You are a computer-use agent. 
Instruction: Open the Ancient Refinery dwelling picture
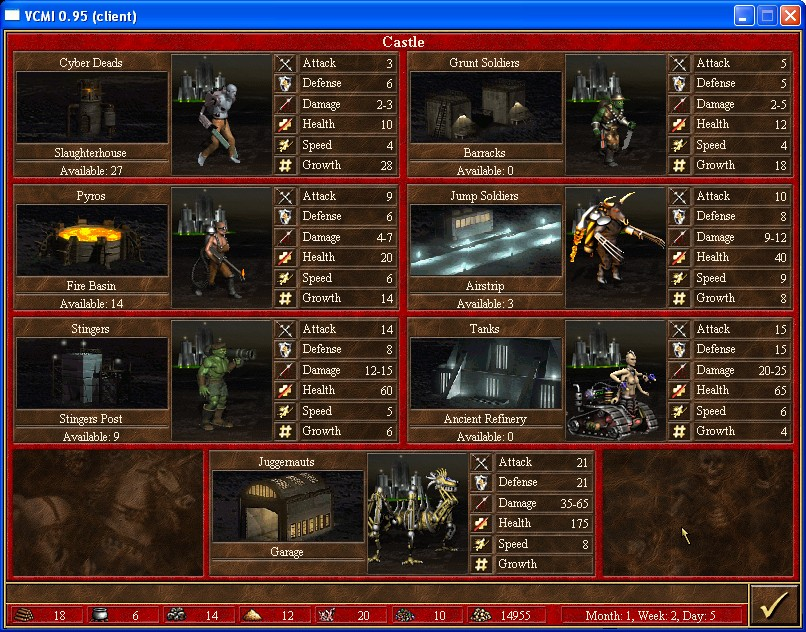click(x=486, y=373)
